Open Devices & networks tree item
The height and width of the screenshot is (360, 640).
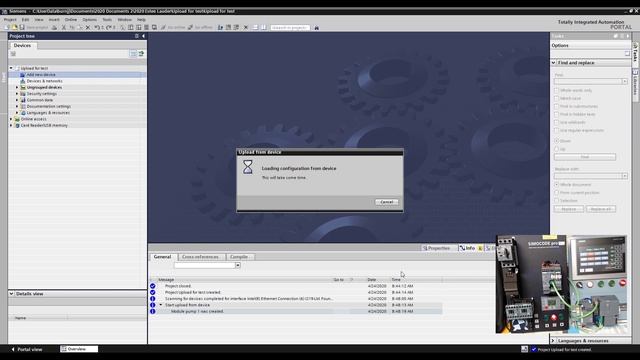(x=44, y=81)
